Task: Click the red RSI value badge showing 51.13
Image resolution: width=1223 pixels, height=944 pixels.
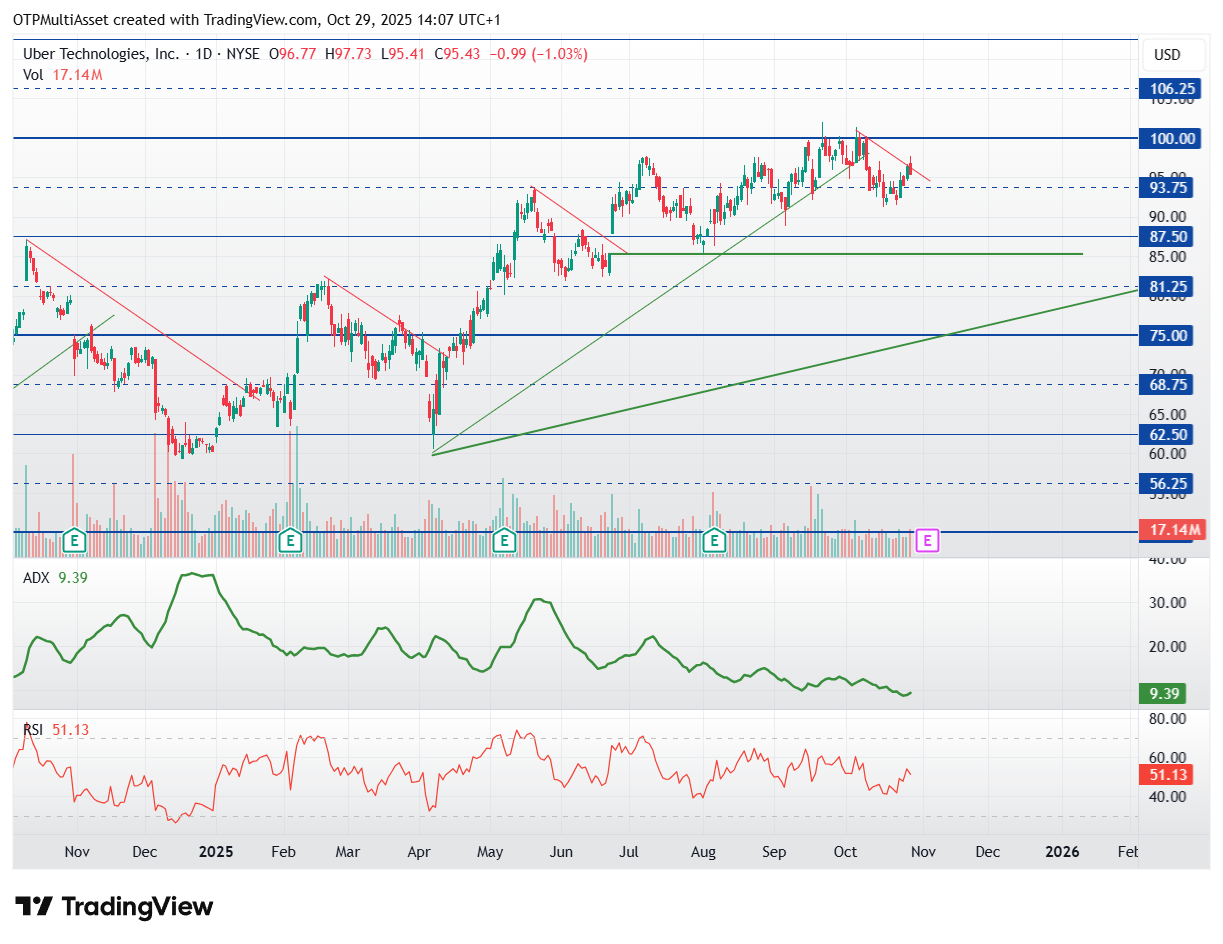Action: pos(1166,775)
